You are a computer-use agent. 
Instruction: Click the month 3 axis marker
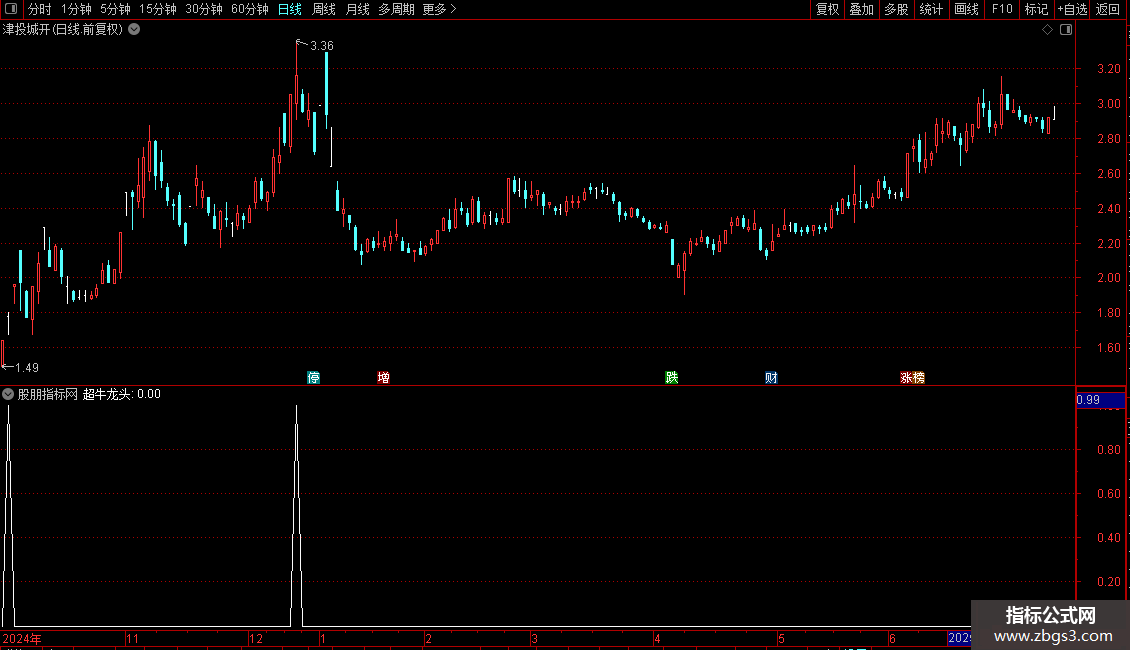click(x=534, y=638)
